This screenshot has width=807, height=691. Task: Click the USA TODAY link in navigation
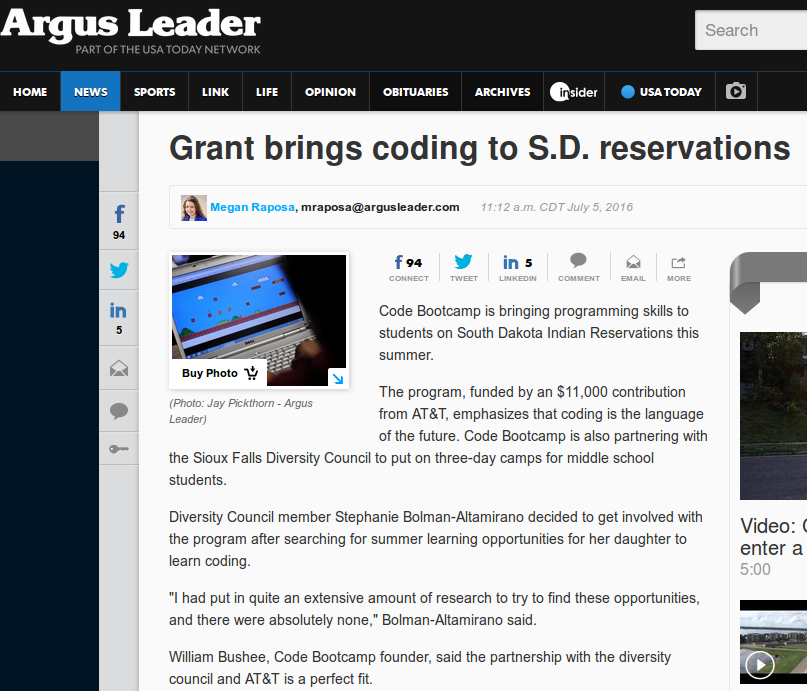661,92
